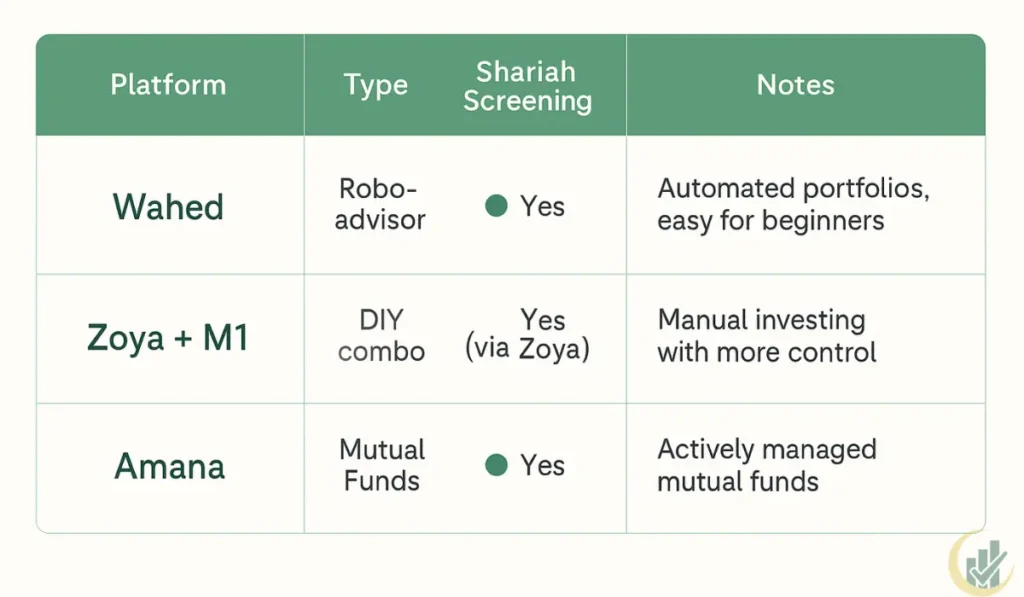Click the Actively managed mutual funds note
Image resolution: width=1024 pixels, height=597 pixels.
click(767, 465)
